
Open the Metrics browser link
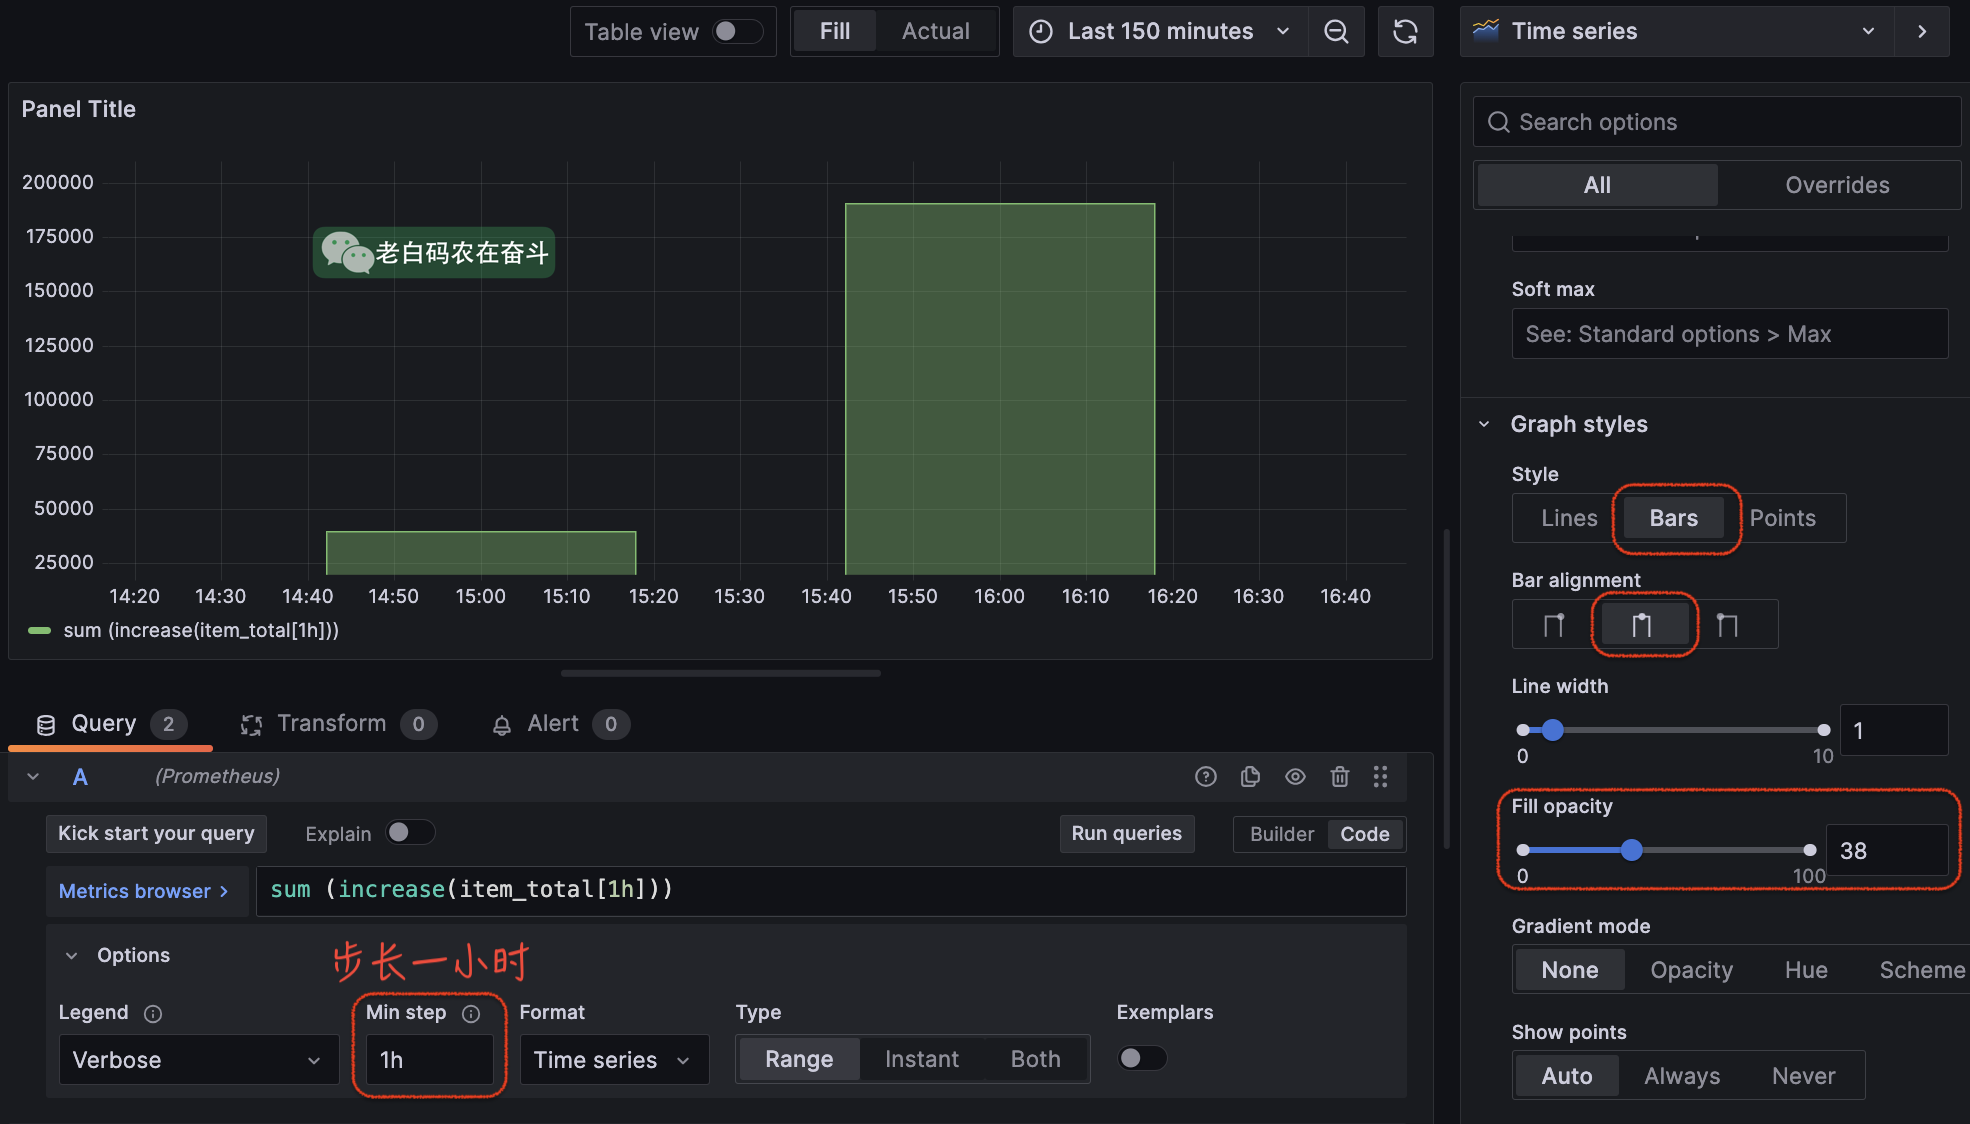click(x=143, y=891)
